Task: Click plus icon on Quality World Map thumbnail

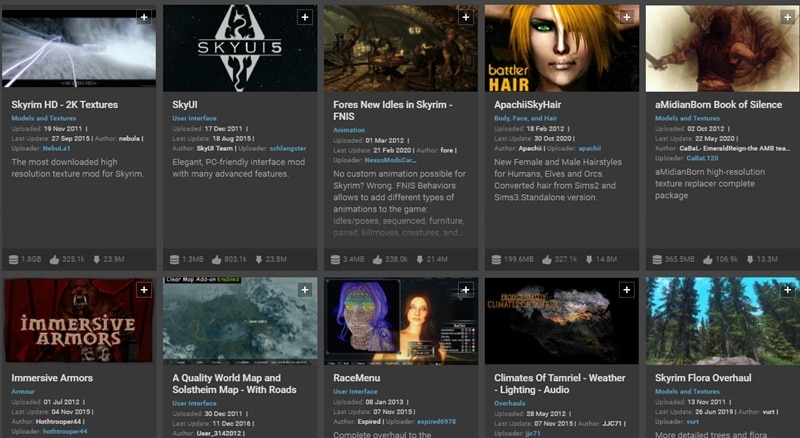Action: tap(305, 290)
